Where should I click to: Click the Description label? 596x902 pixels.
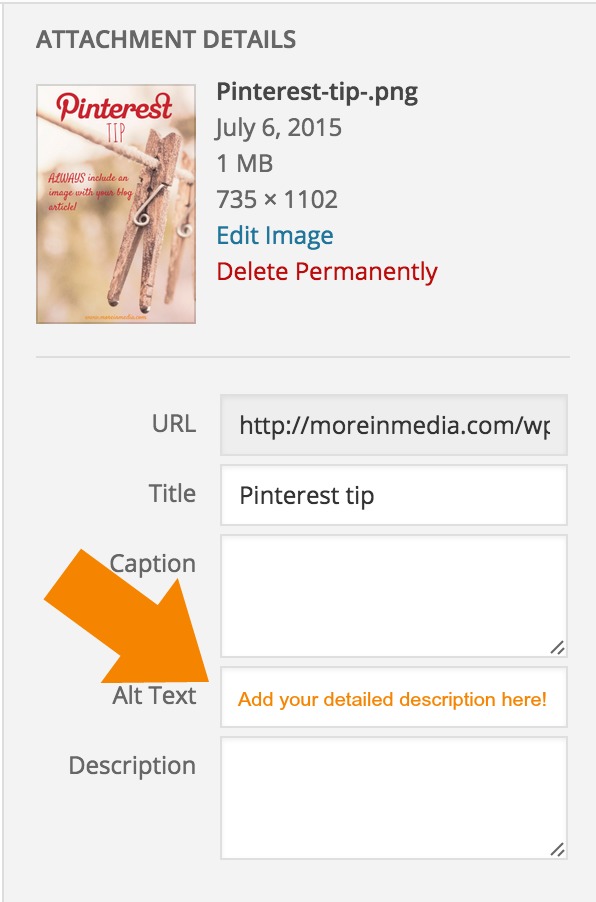point(132,766)
